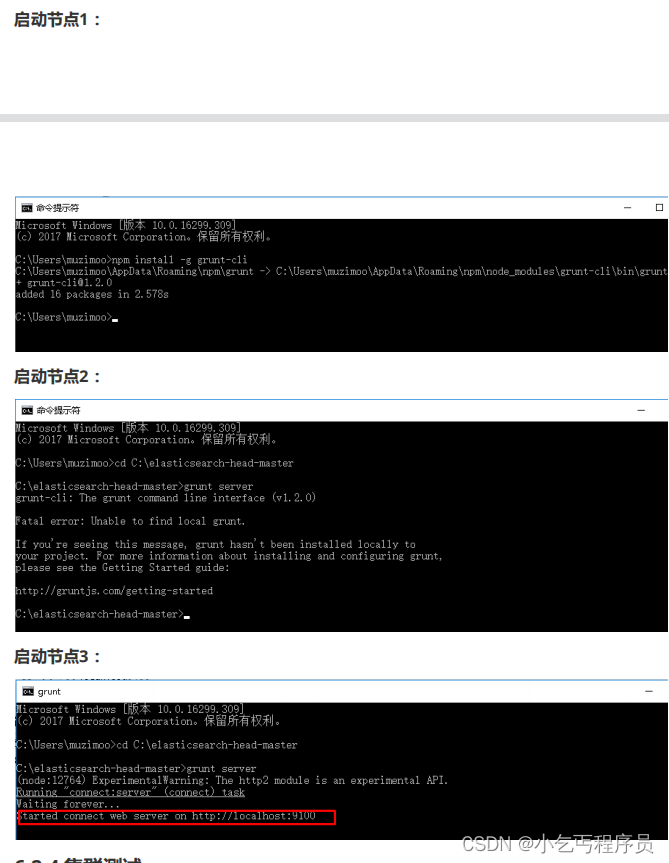This screenshot has width=669, height=863.
Task: Minimize the grunt console window
Action: [x=649, y=691]
